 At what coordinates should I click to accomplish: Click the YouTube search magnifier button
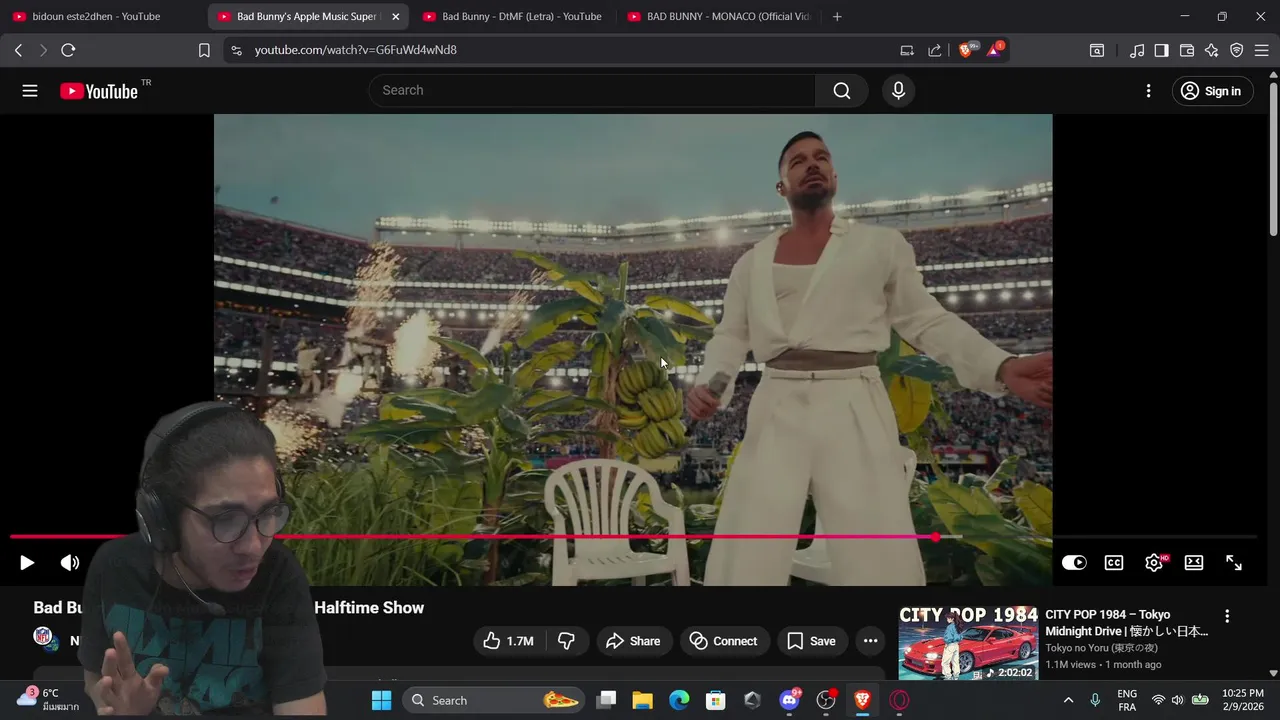[842, 91]
